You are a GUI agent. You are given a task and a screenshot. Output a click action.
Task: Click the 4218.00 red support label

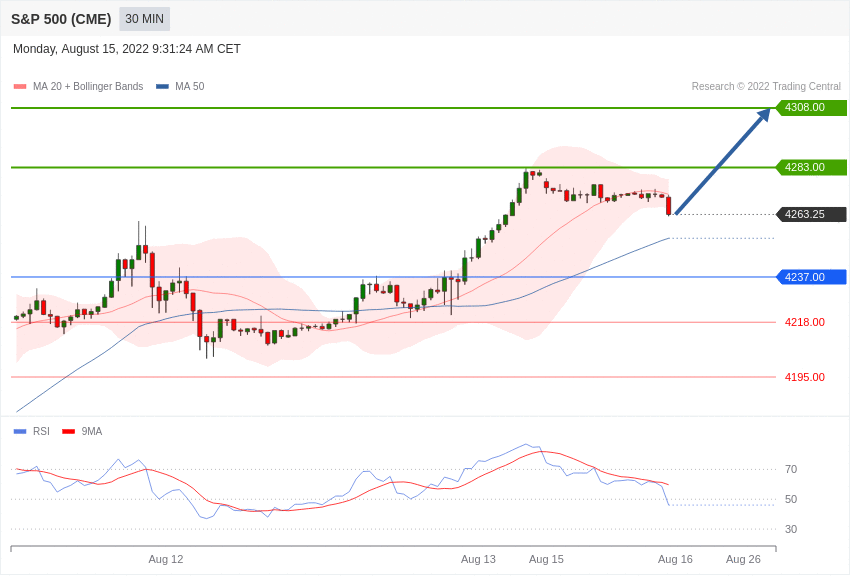[x=804, y=322]
